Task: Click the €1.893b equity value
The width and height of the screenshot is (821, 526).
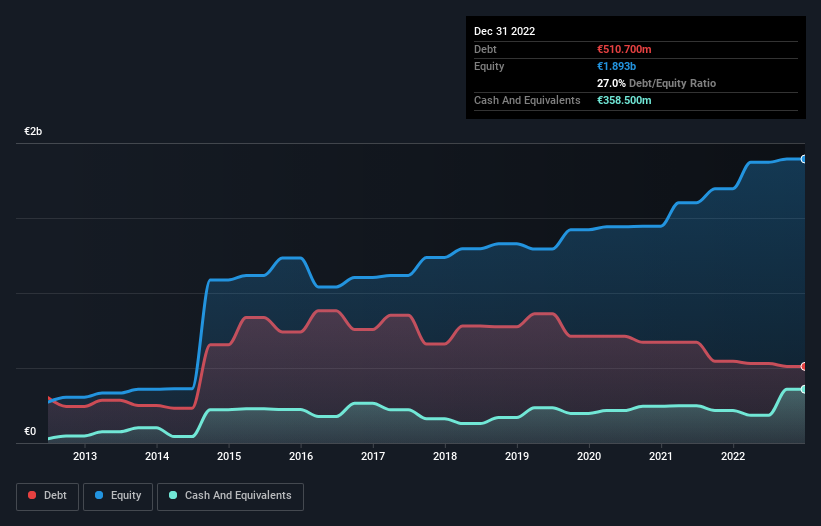Action: pyautogui.click(x=616, y=66)
